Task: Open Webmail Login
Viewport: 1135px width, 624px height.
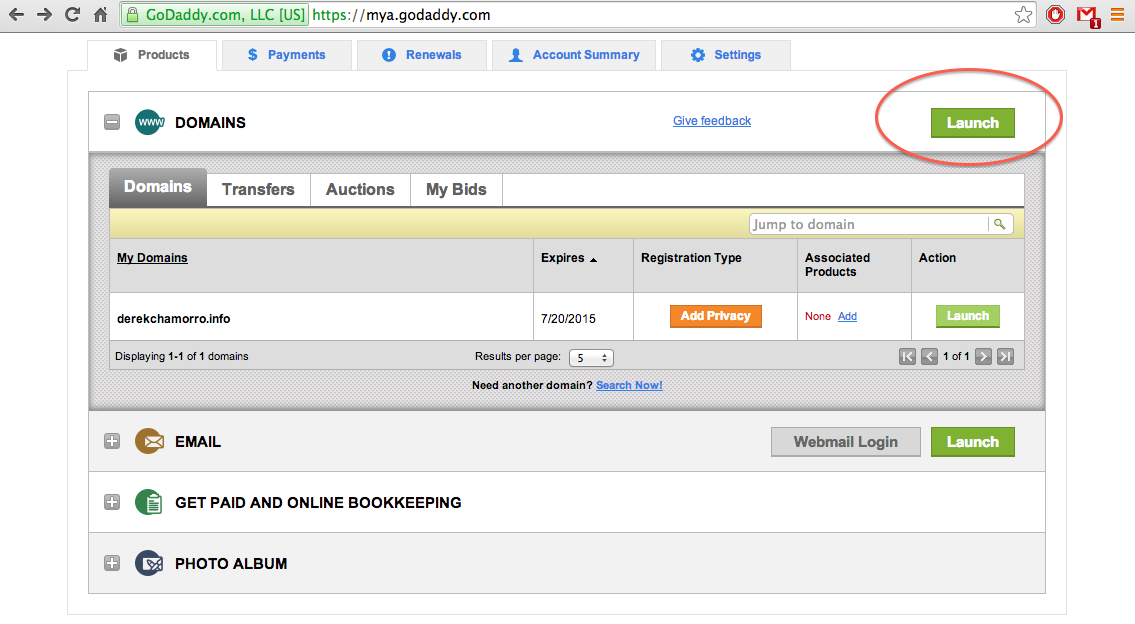Action: coord(845,442)
